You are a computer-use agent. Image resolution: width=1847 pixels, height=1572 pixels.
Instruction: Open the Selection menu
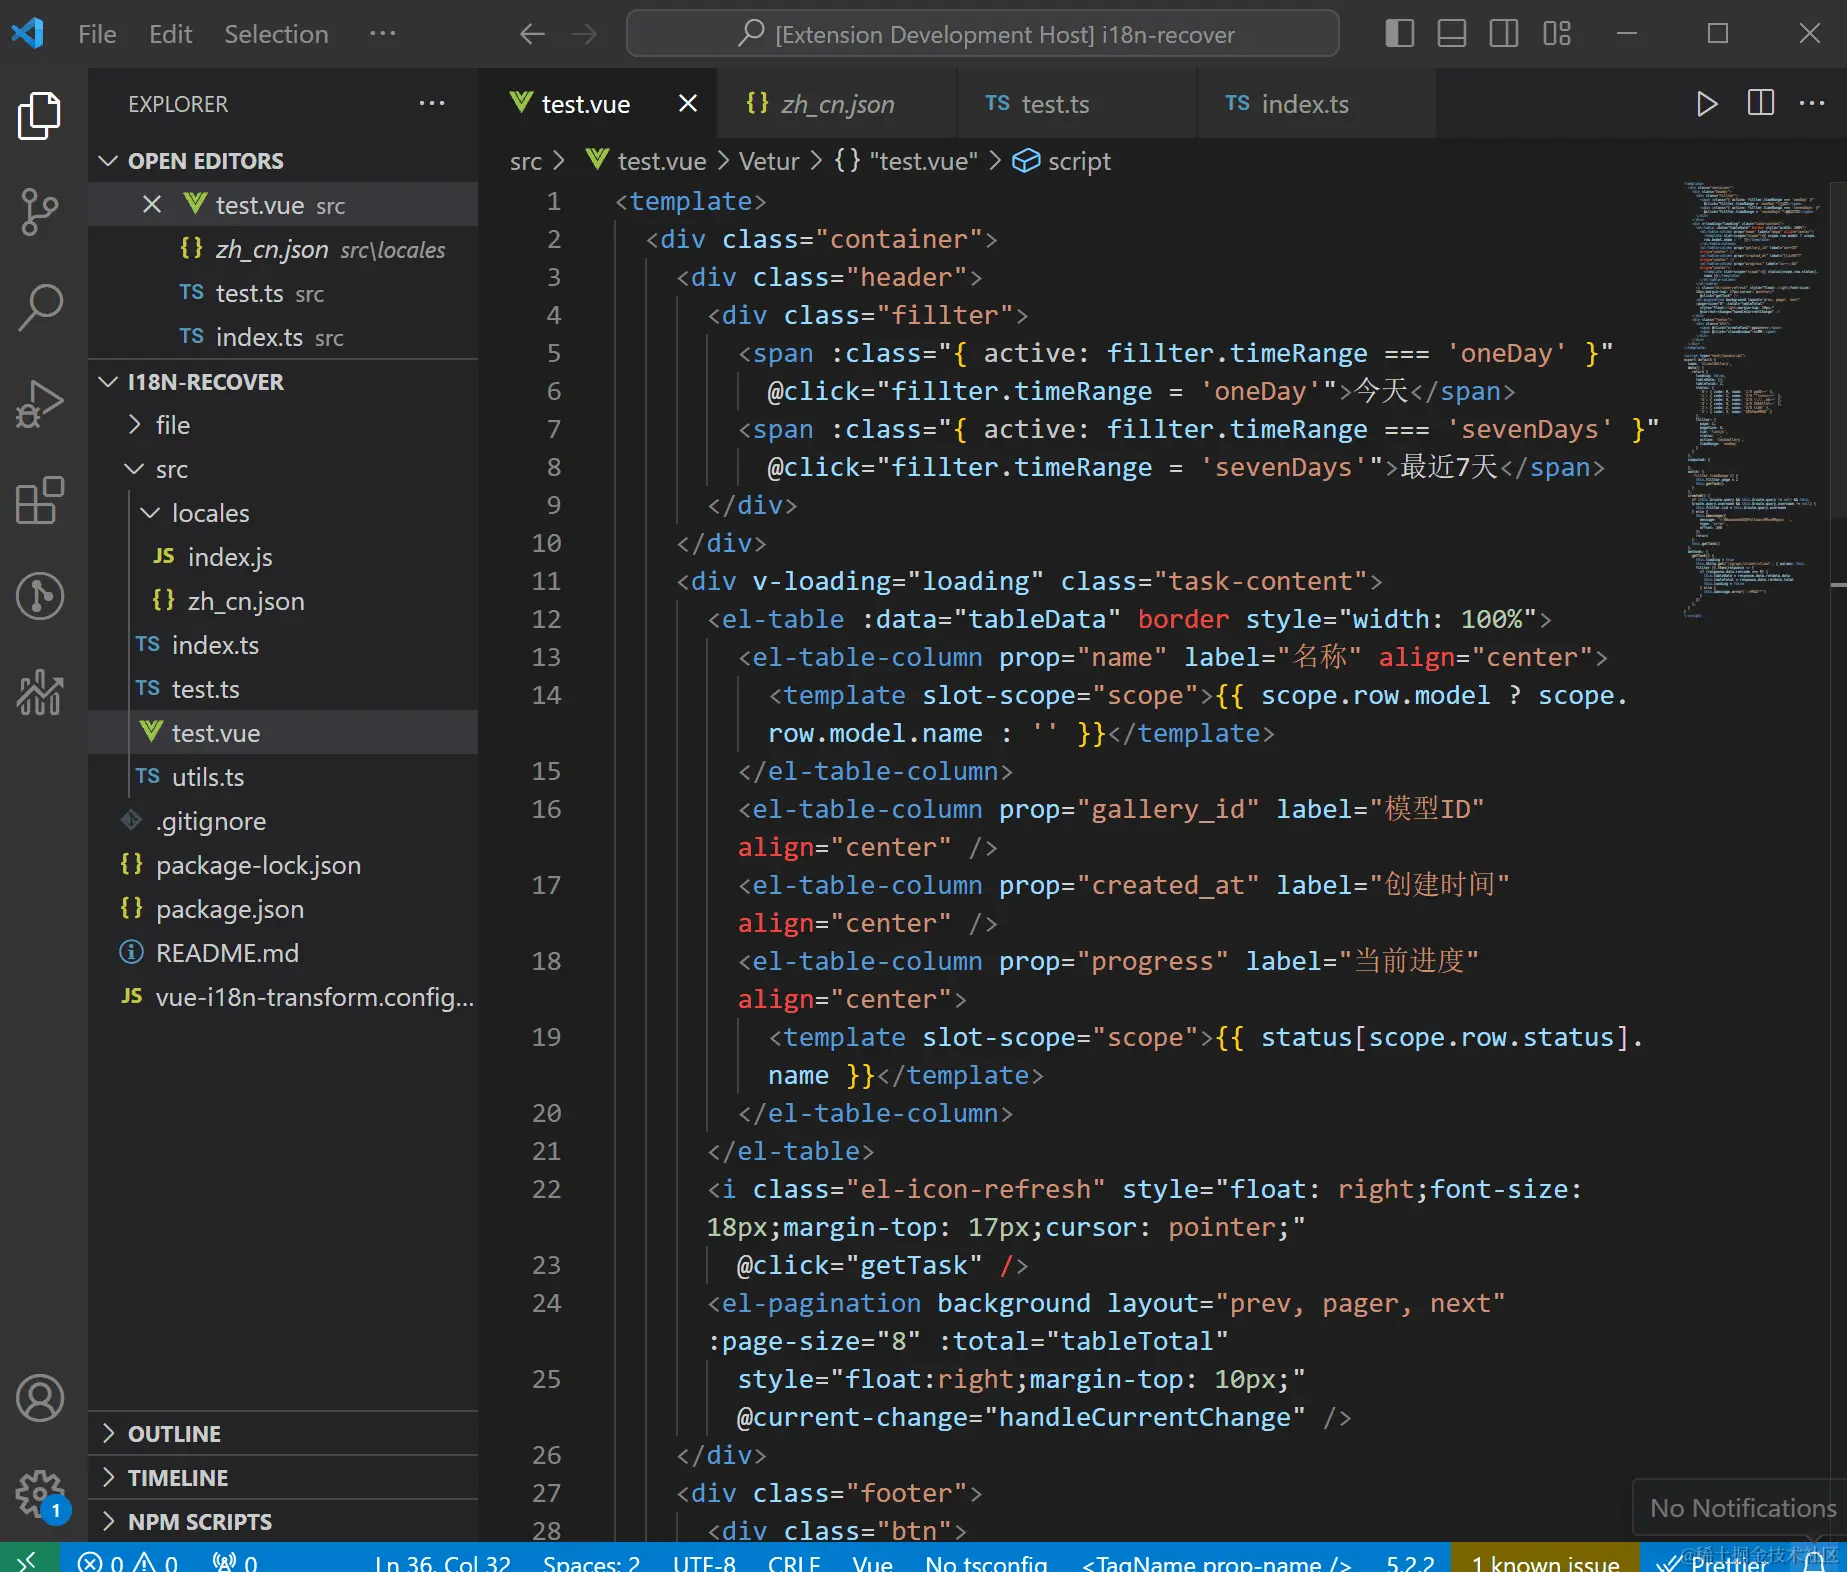point(276,34)
